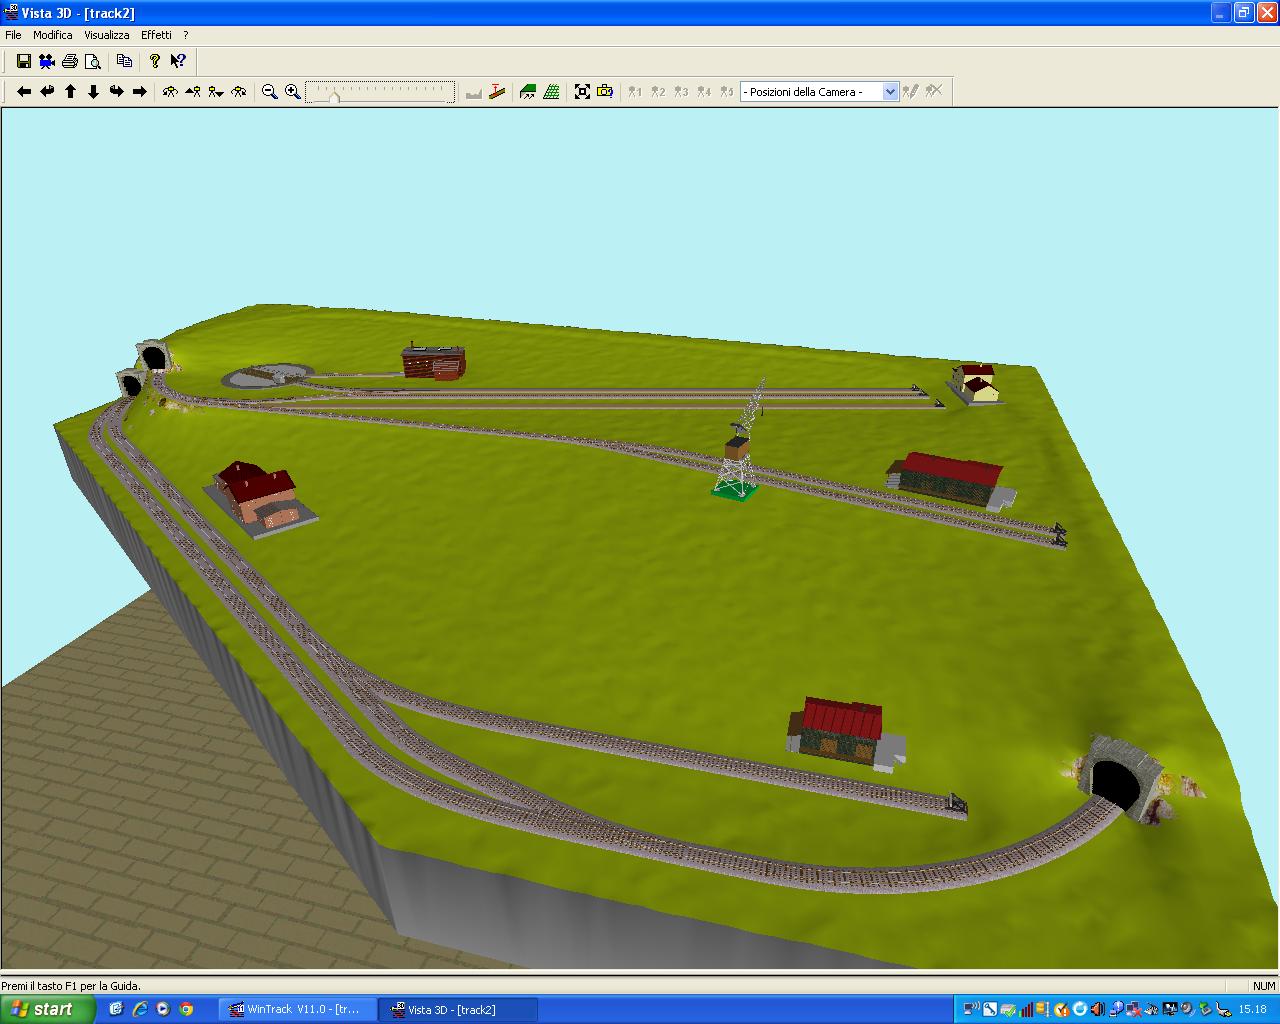This screenshot has height=1024, width=1280.
Task: Move camera left with left arrow icon
Action: [x=24, y=92]
